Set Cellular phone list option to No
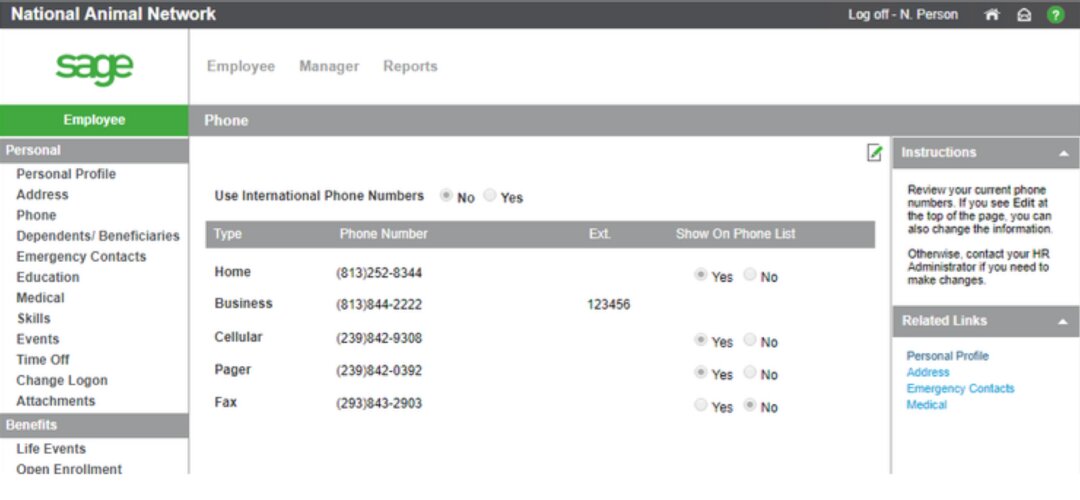Viewport: 1080px width, 500px height. pyautogui.click(x=750, y=341)
